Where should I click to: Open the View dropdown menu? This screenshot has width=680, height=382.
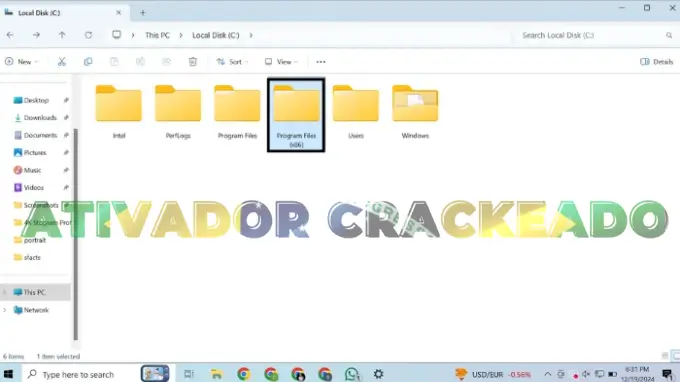[x=281, y=62]
